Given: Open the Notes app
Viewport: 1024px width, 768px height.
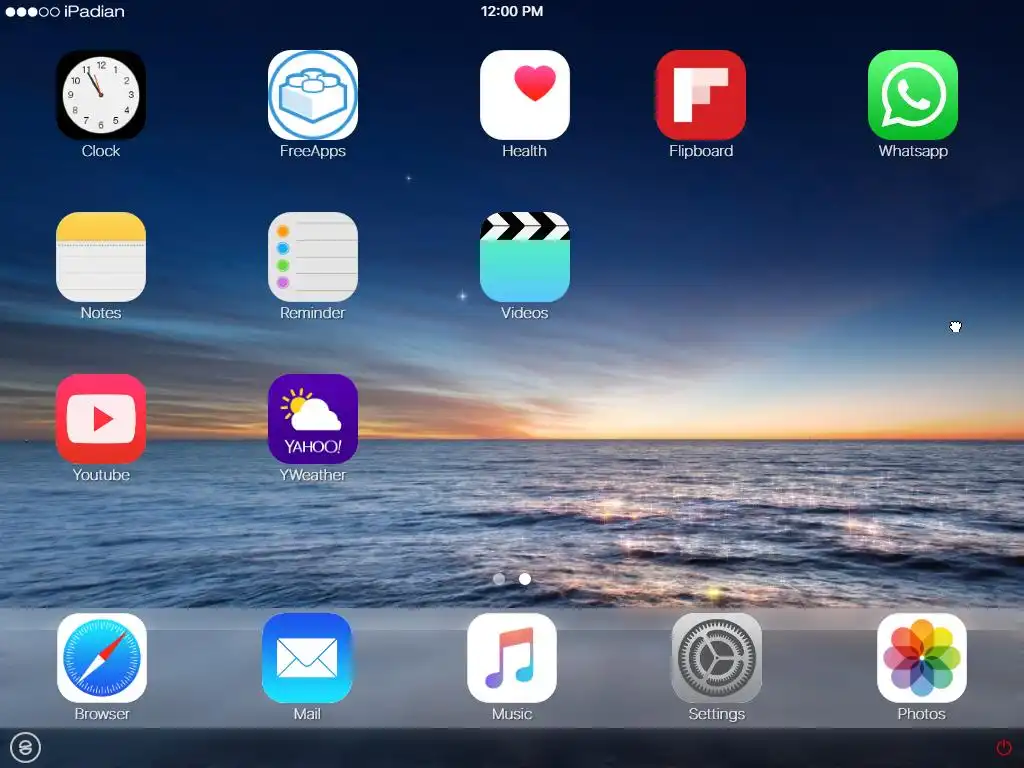Looking at the screenshot, I should coord(101,257).
